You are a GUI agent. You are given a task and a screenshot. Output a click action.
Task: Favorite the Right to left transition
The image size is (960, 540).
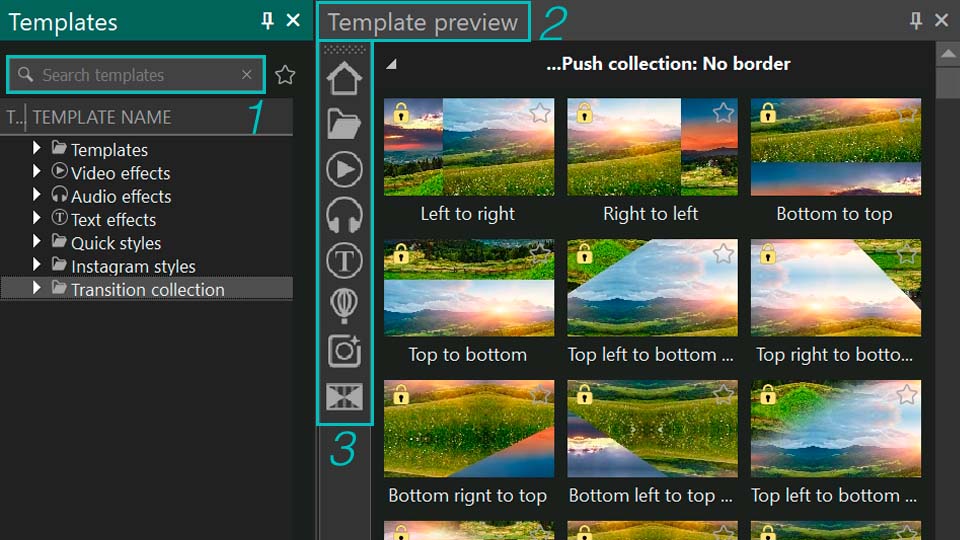coord(723,113)
